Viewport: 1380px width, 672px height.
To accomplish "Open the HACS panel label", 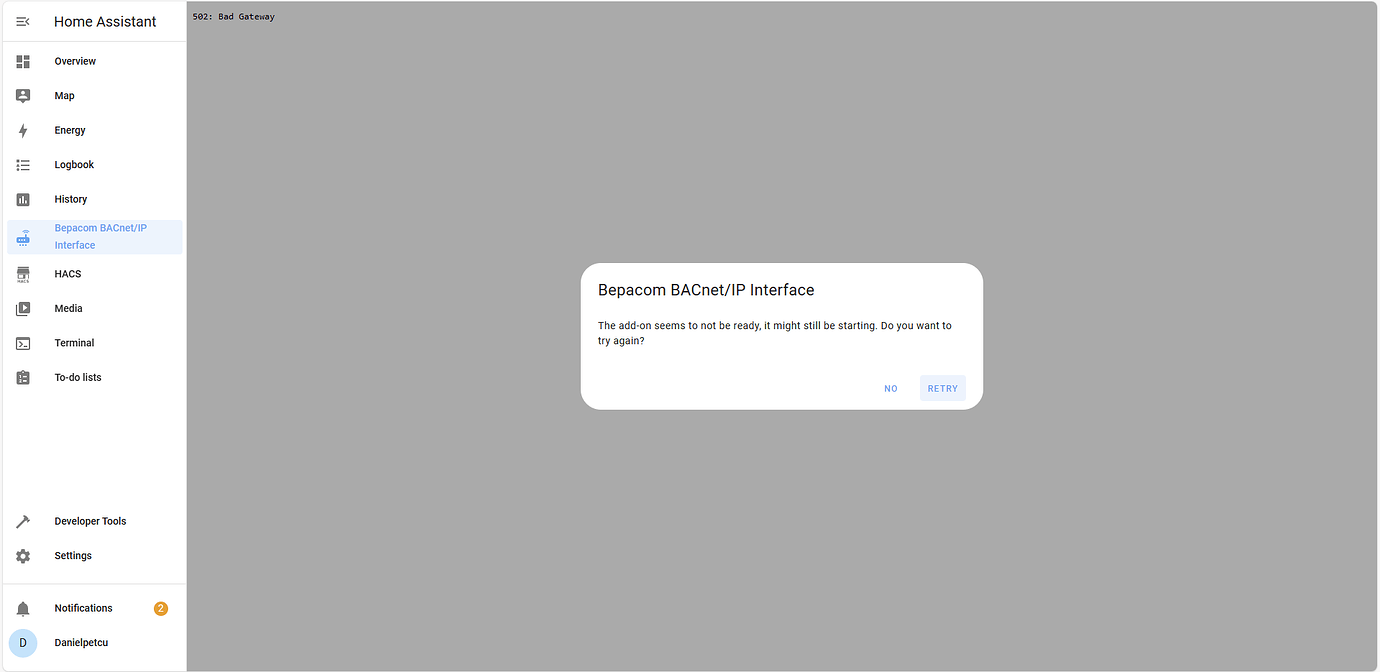I will click(68, 274).
